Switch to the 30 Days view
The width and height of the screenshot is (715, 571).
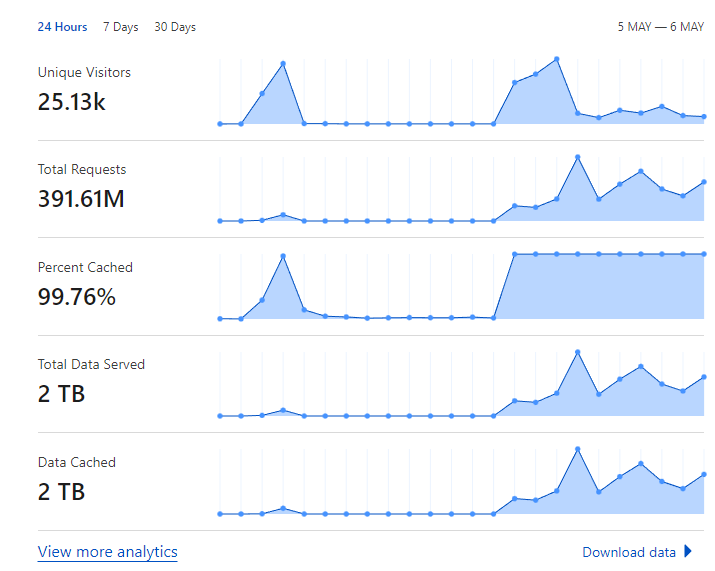(x=175, y=27)
